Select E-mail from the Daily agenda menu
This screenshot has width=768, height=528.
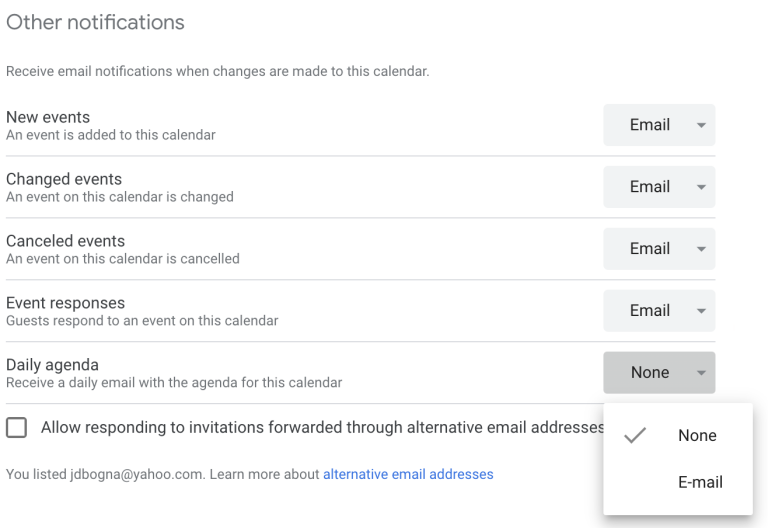pyautogui.click(x=700, y=482)
